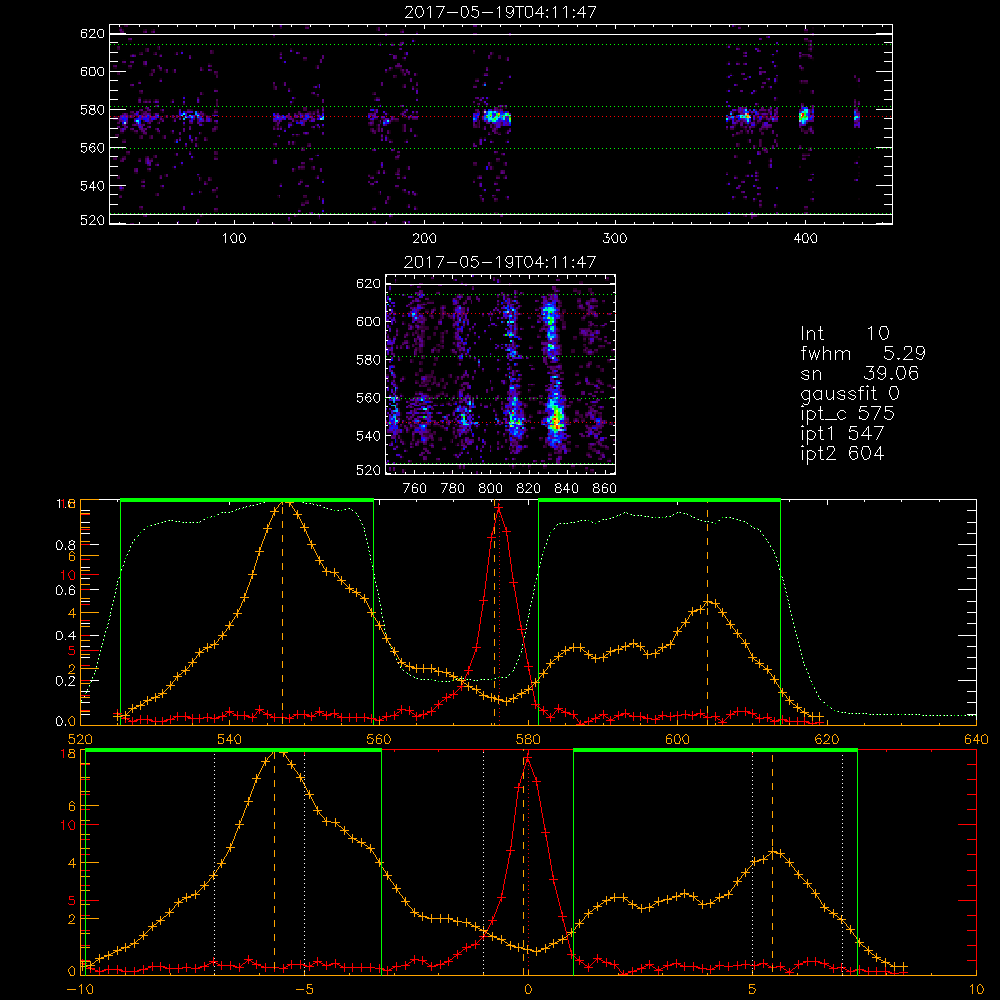Click the middle image title 2017-05-19T04:11:47
The height and width of the screenshot is (1000, 1000).
[500, 262]
